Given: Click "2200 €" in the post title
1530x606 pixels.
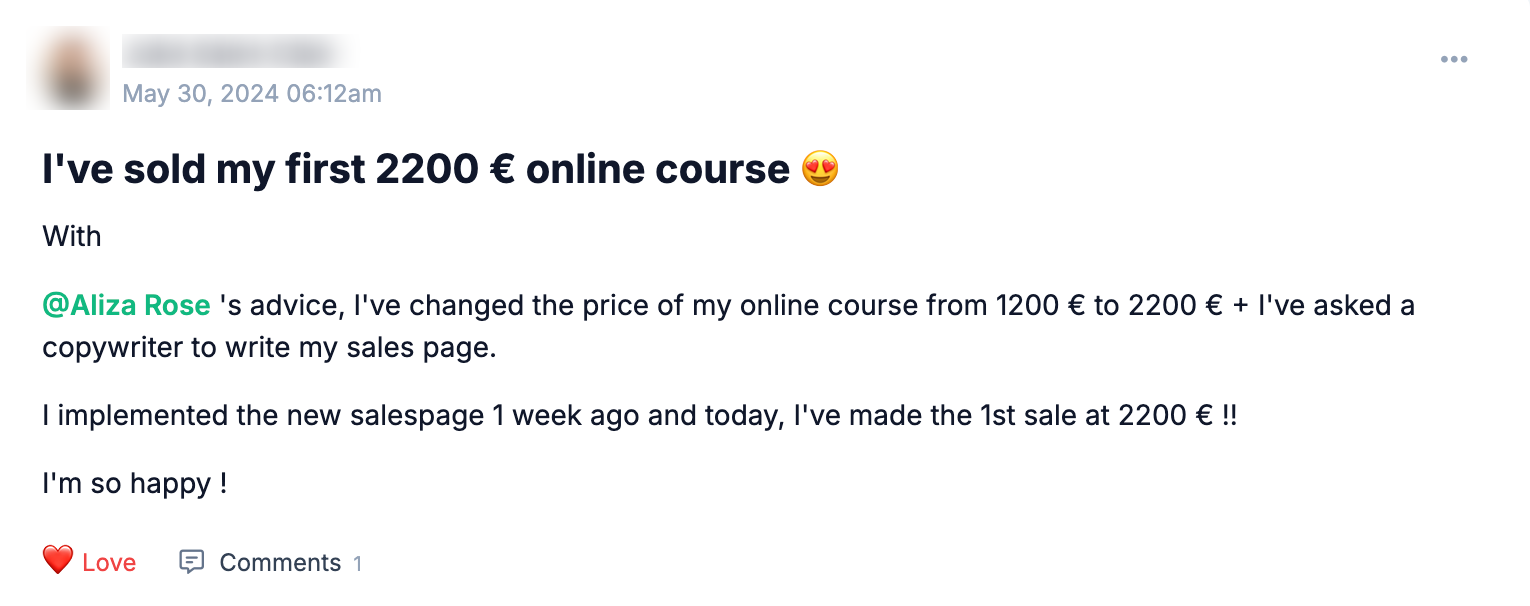Looking at the screenshot, I should [x=444, y=170].
